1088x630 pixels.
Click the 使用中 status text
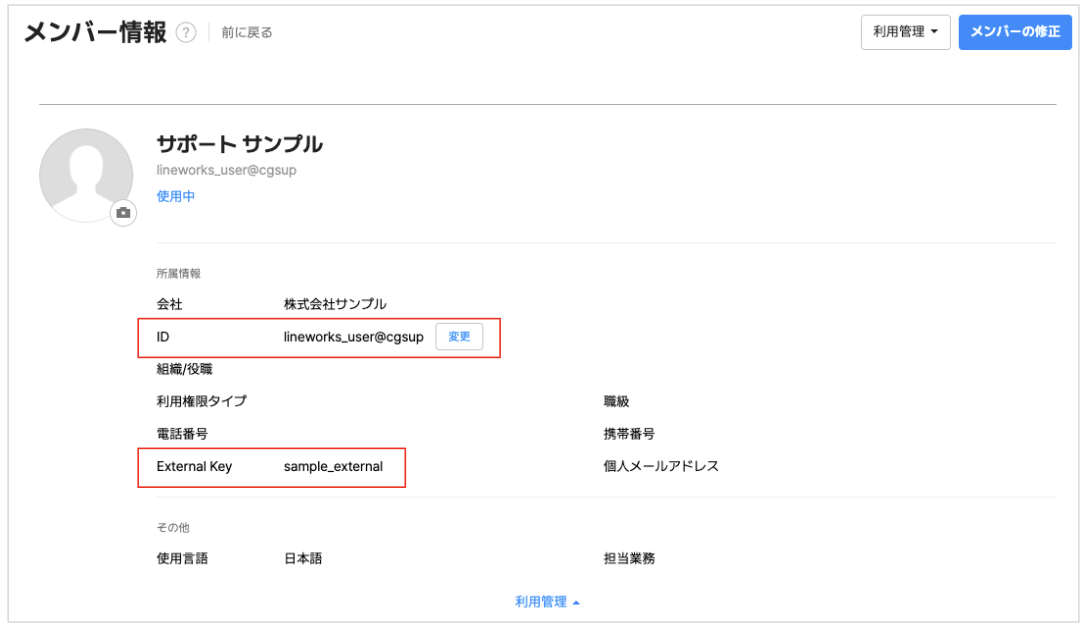[176, 196]
